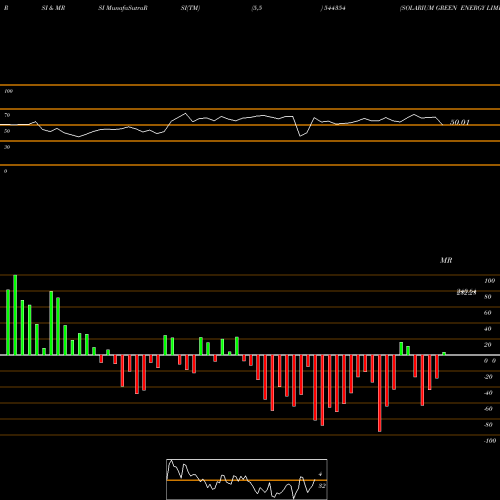Viewport: 500px width, 500px height.
Task: Click the '80' label on the MR axis
Action: pyautogui.click(x=488, y=297)
